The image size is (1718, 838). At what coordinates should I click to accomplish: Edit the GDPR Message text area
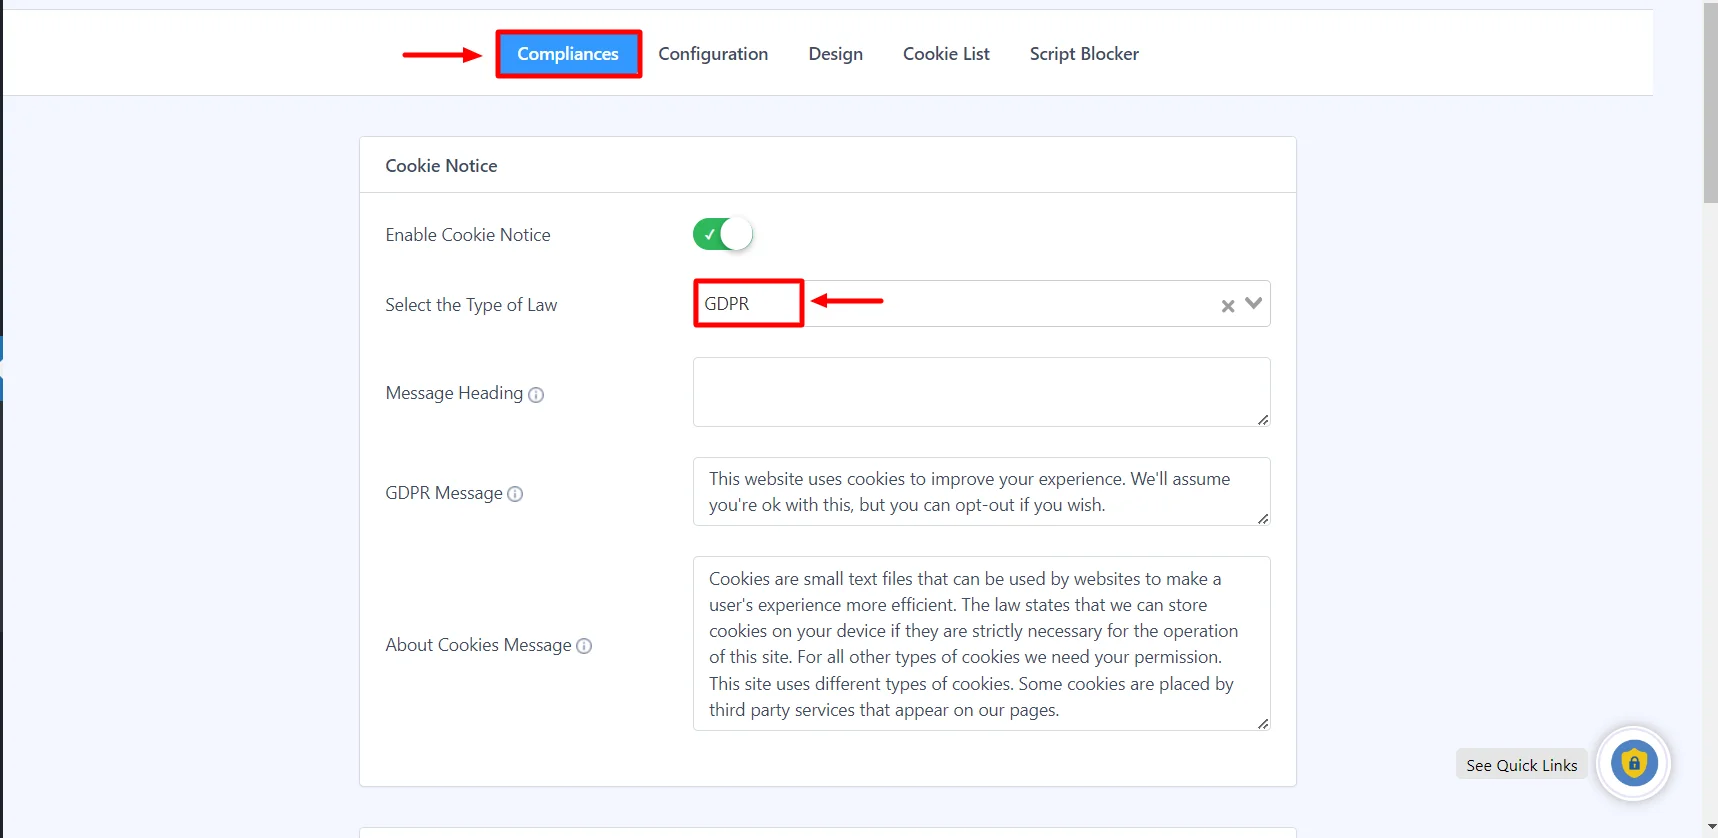click(x=981, y=491)
